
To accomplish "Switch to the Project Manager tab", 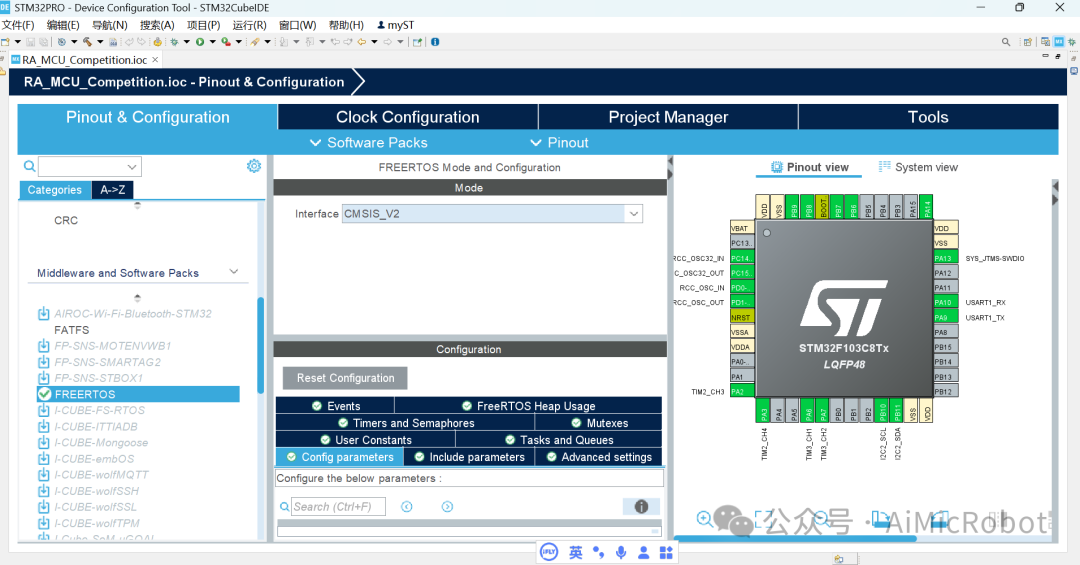I will pyautogui.click(x=668, y=117).
